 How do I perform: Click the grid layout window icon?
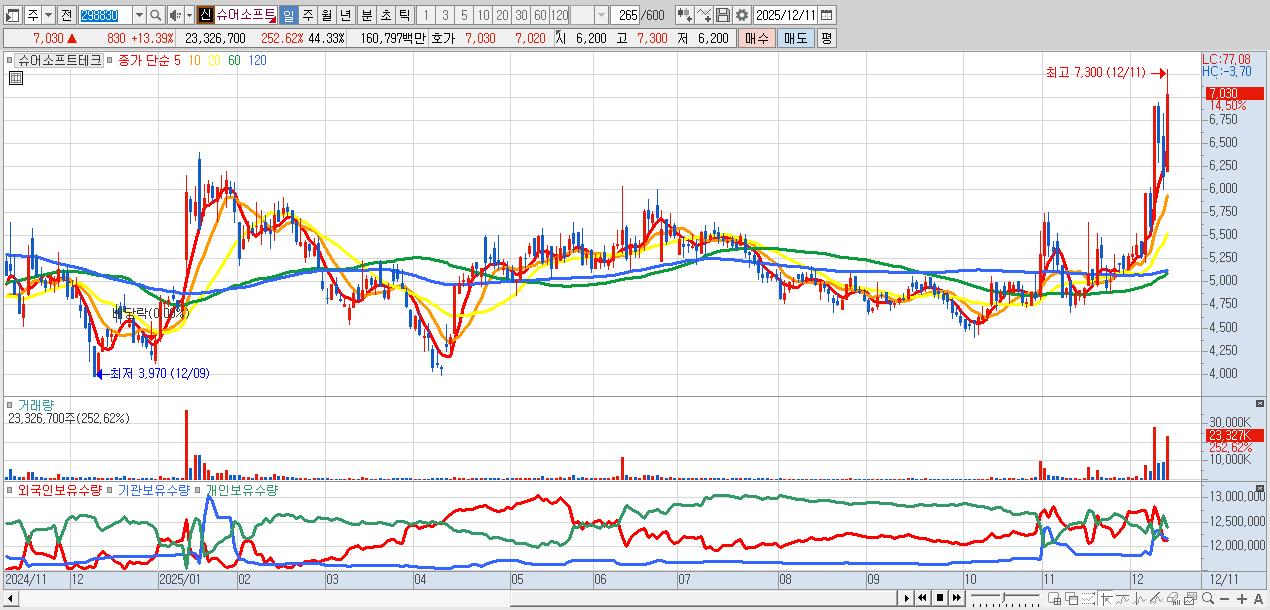1055,598
